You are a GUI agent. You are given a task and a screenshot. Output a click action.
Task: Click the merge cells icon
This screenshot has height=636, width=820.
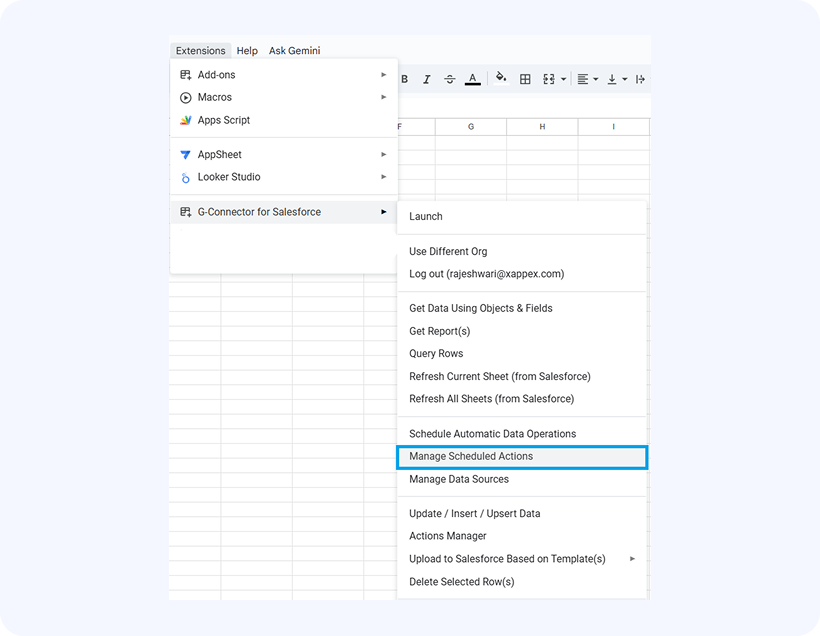(x=548, y=79)
